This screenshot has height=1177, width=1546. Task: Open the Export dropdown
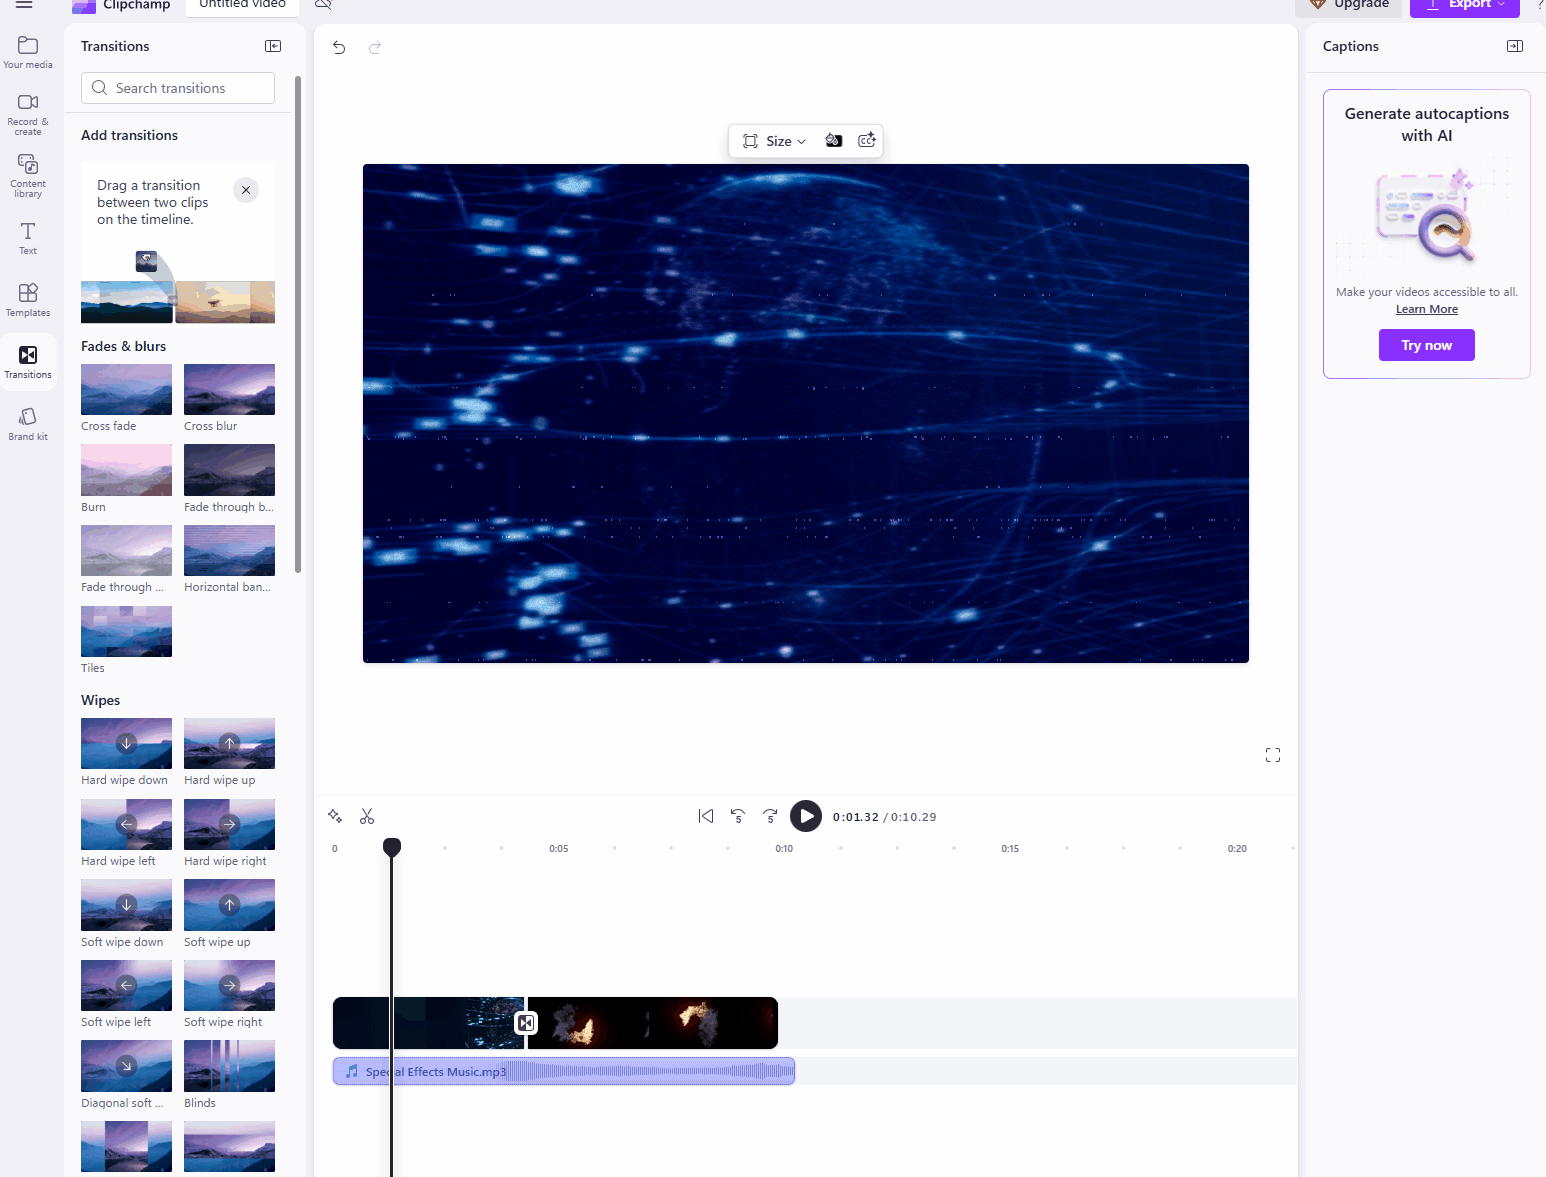click(x=1464, y=5)
